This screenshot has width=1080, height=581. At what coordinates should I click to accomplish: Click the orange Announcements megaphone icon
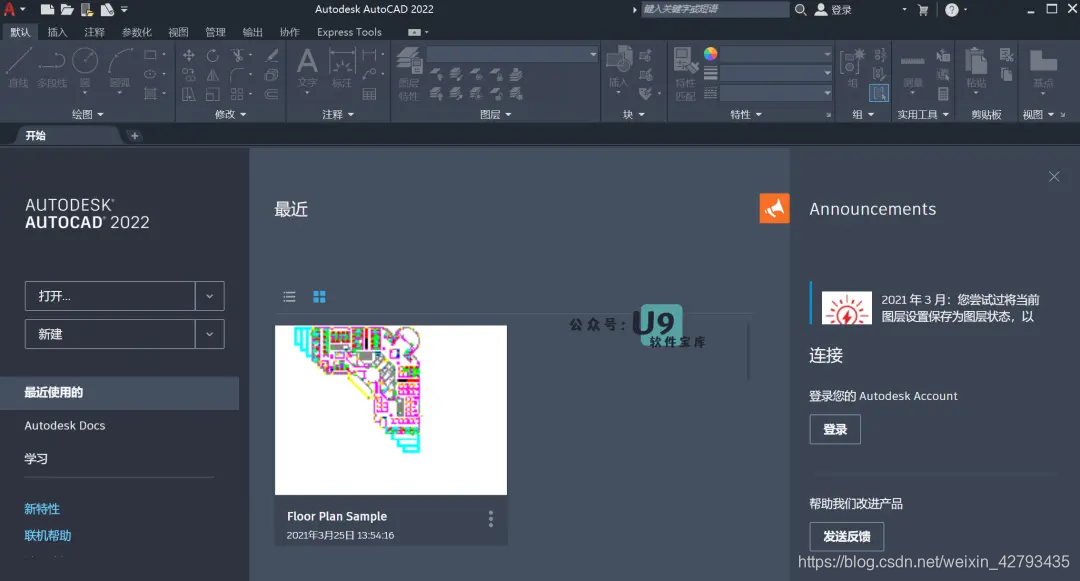click(x=774, y=209)
